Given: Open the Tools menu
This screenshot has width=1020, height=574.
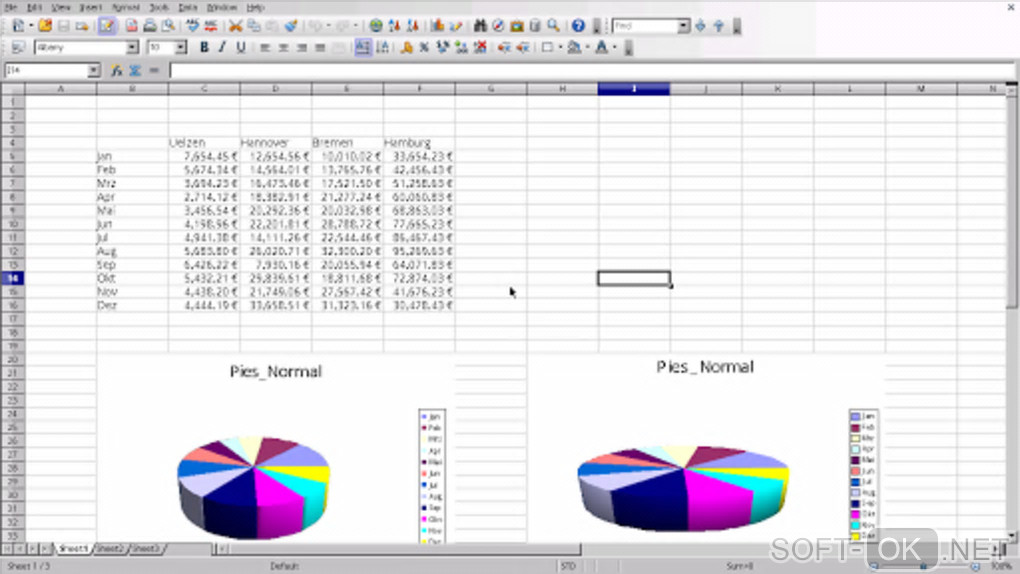Looking at the screenshot, I should tap(159, 7).
